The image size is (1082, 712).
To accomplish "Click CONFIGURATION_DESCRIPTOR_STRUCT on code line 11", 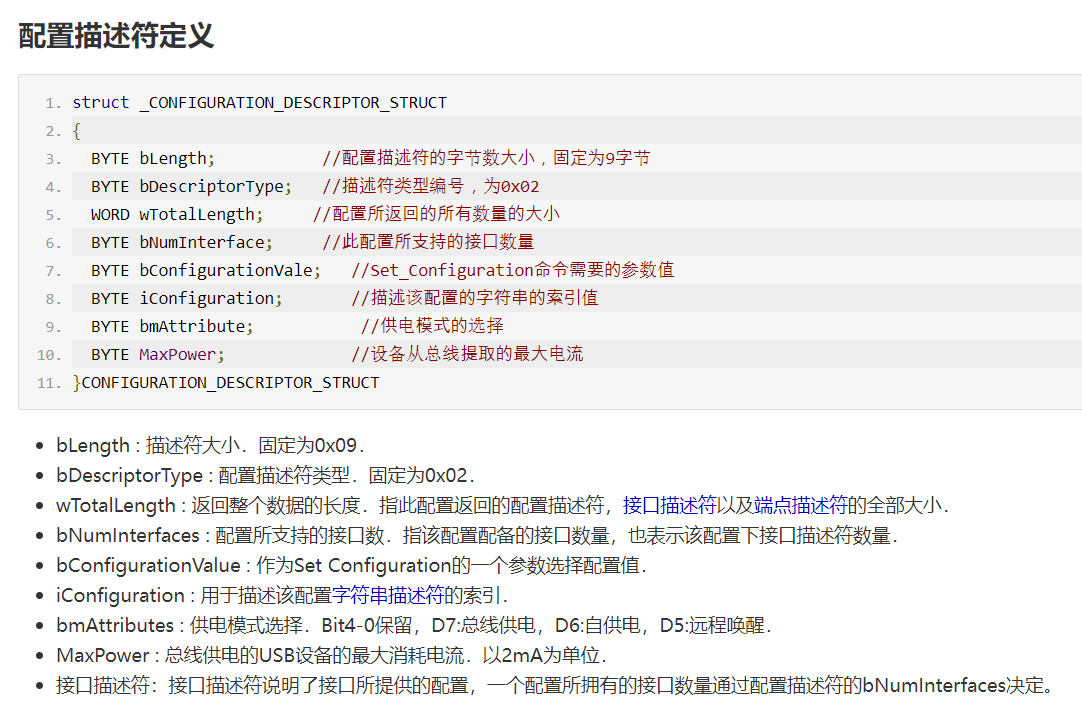I will (x=230, y=382).
